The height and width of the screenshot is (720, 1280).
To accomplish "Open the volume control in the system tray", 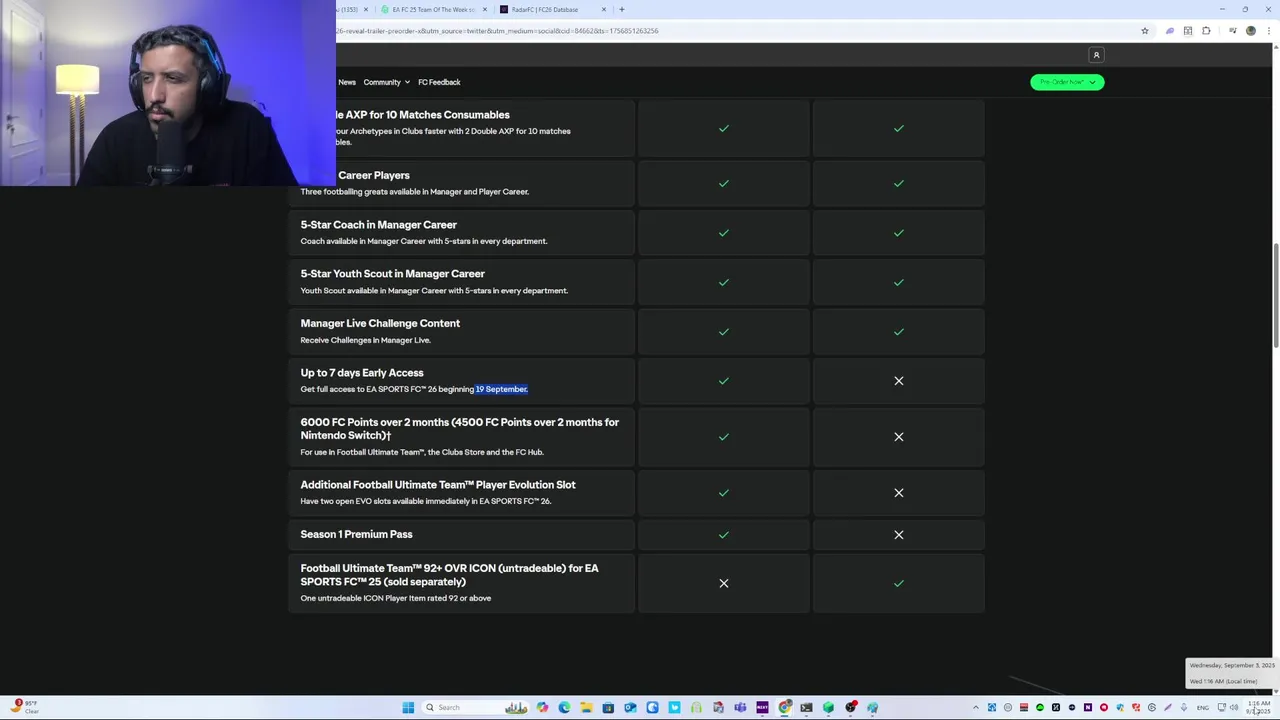I will click(1234, 707).
